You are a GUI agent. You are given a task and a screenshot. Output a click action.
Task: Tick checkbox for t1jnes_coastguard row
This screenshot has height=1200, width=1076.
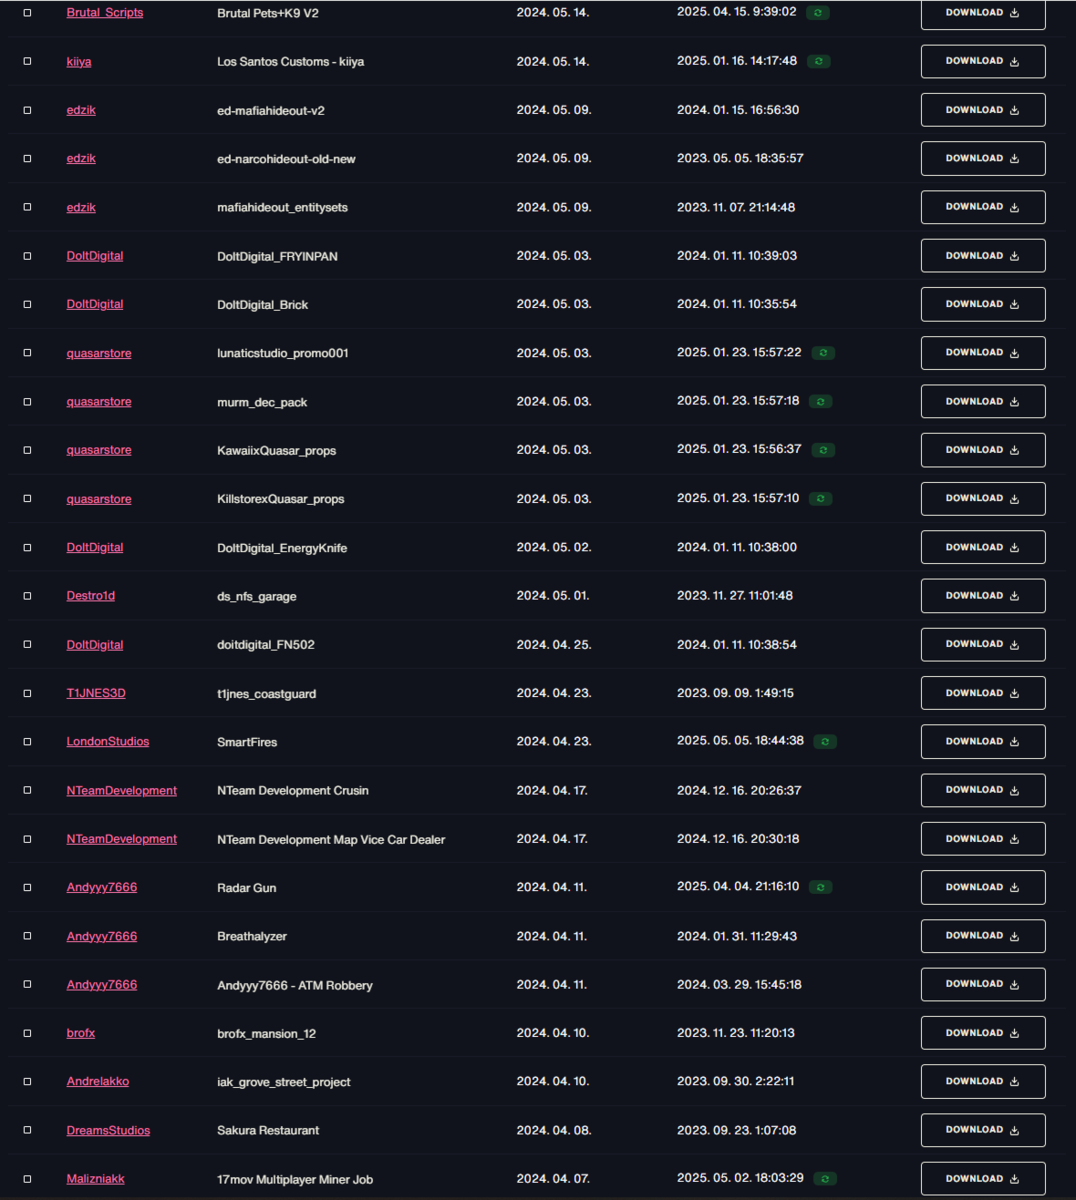coord(27,693)
